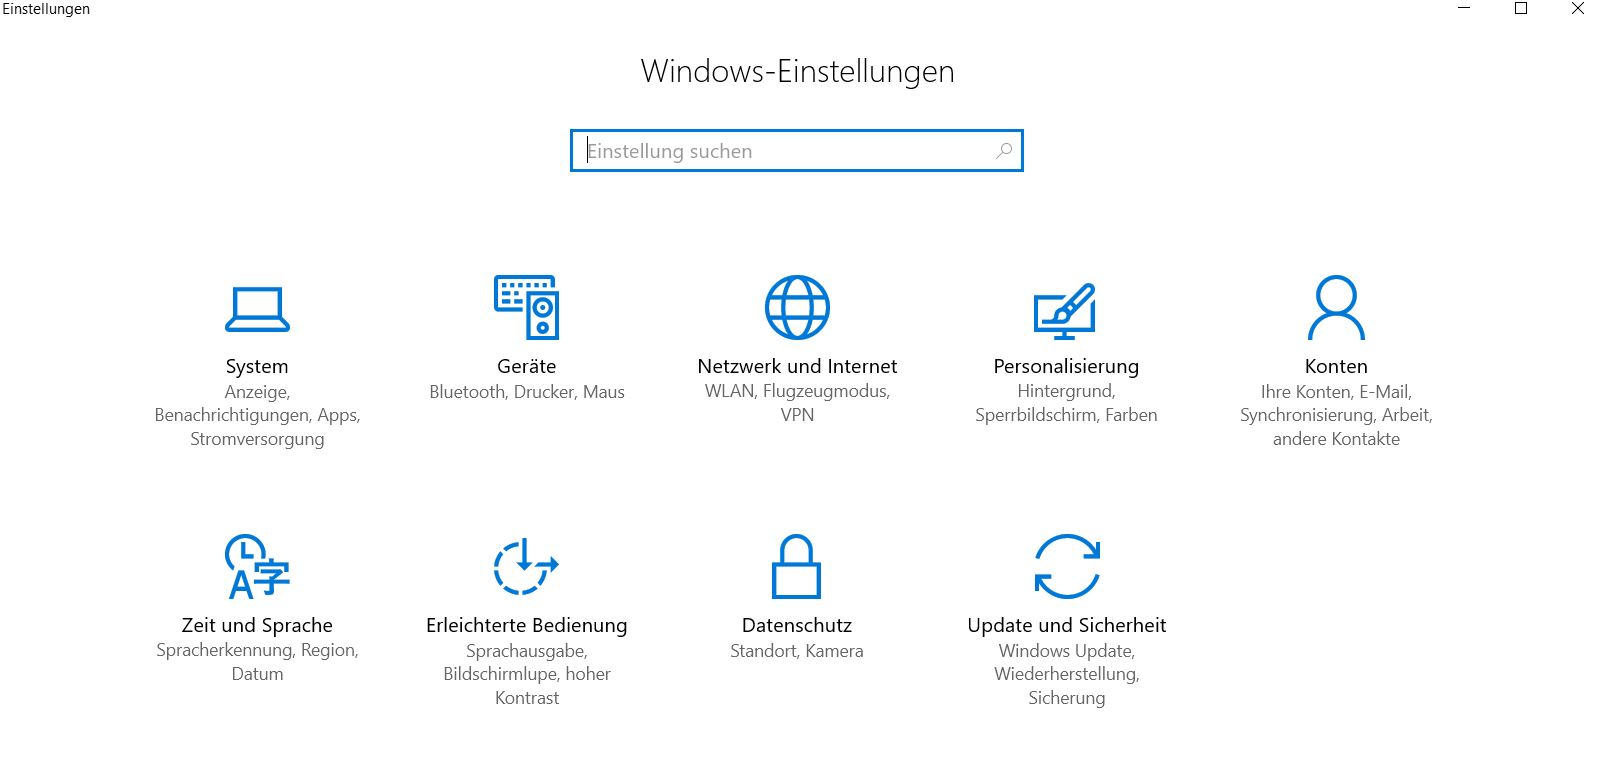
Task: Click the Standort, Kamera description text
Action: point(797,651)
